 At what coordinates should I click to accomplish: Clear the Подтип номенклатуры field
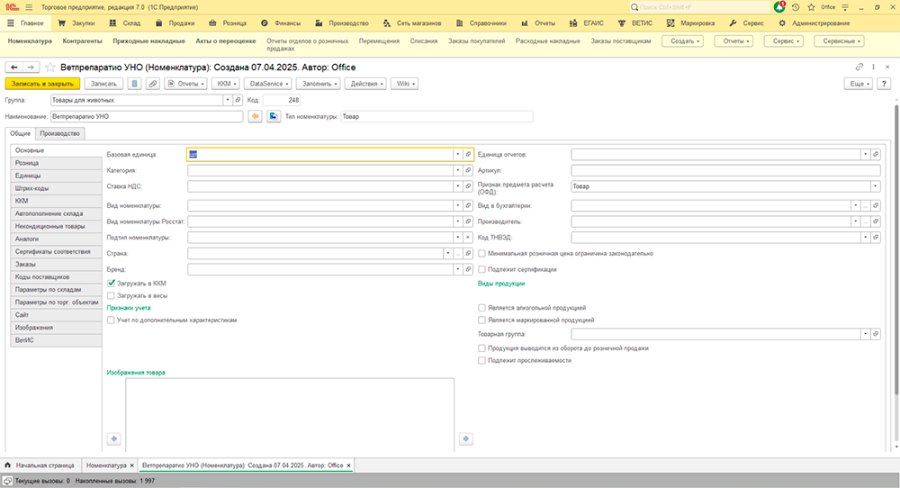[468, 237]
